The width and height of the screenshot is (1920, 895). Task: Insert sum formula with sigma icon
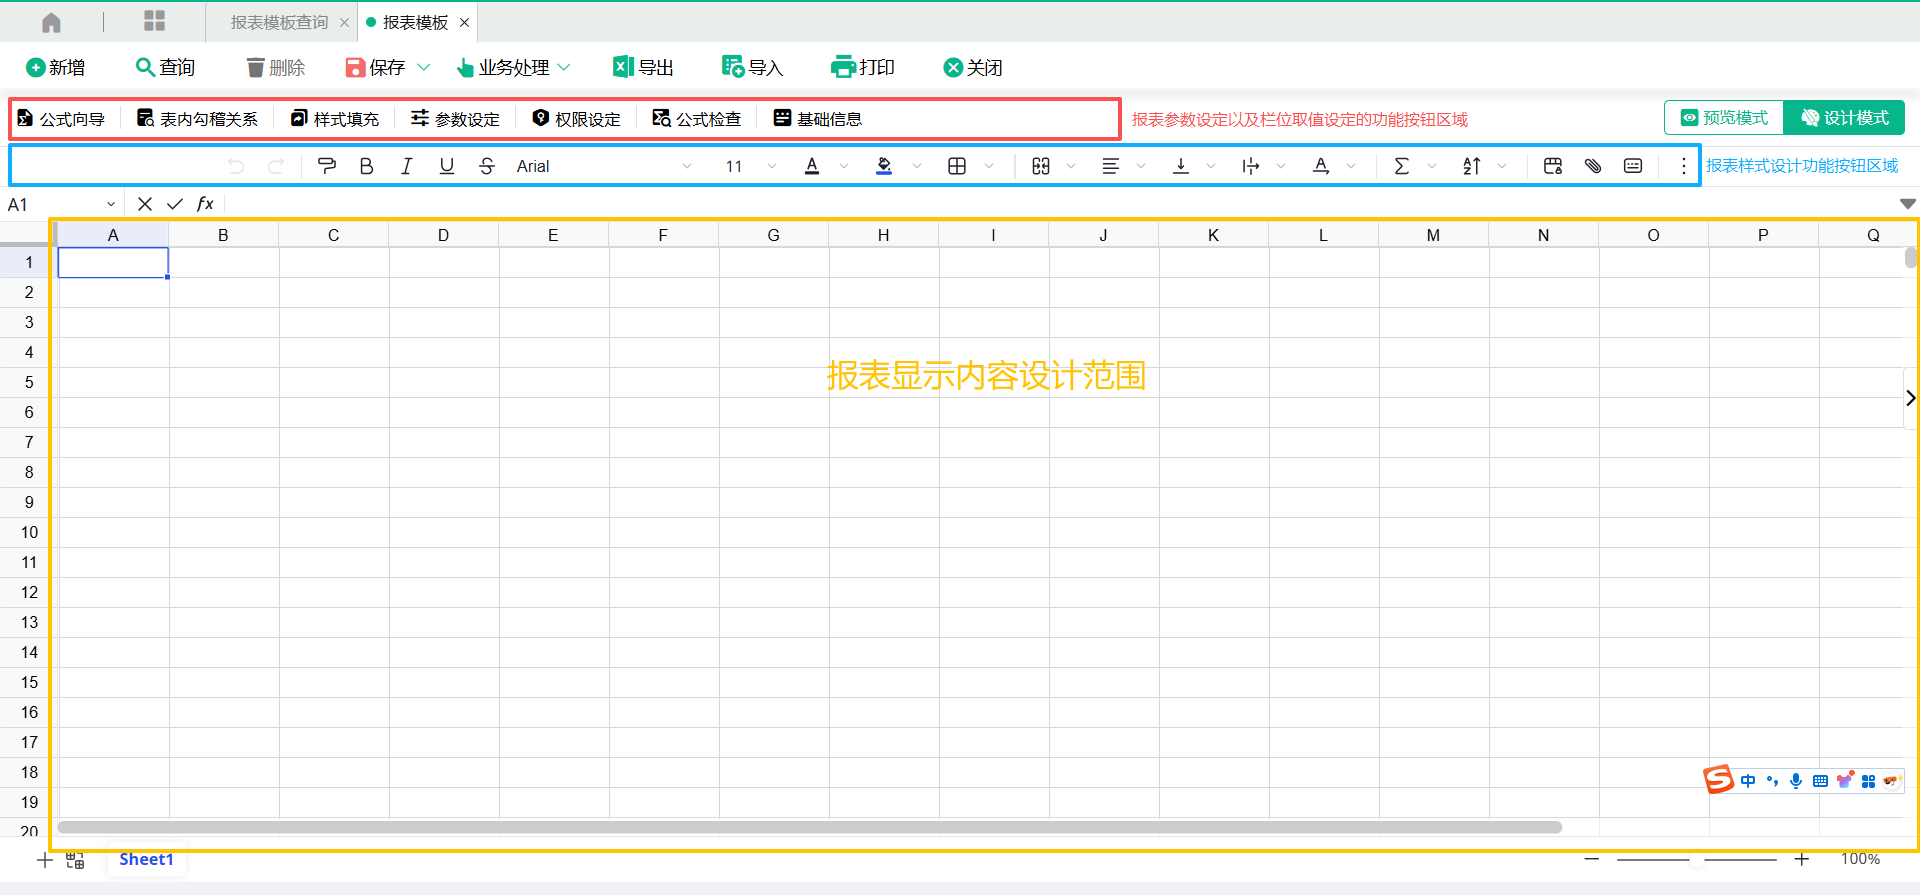(x=1401, y=166)
